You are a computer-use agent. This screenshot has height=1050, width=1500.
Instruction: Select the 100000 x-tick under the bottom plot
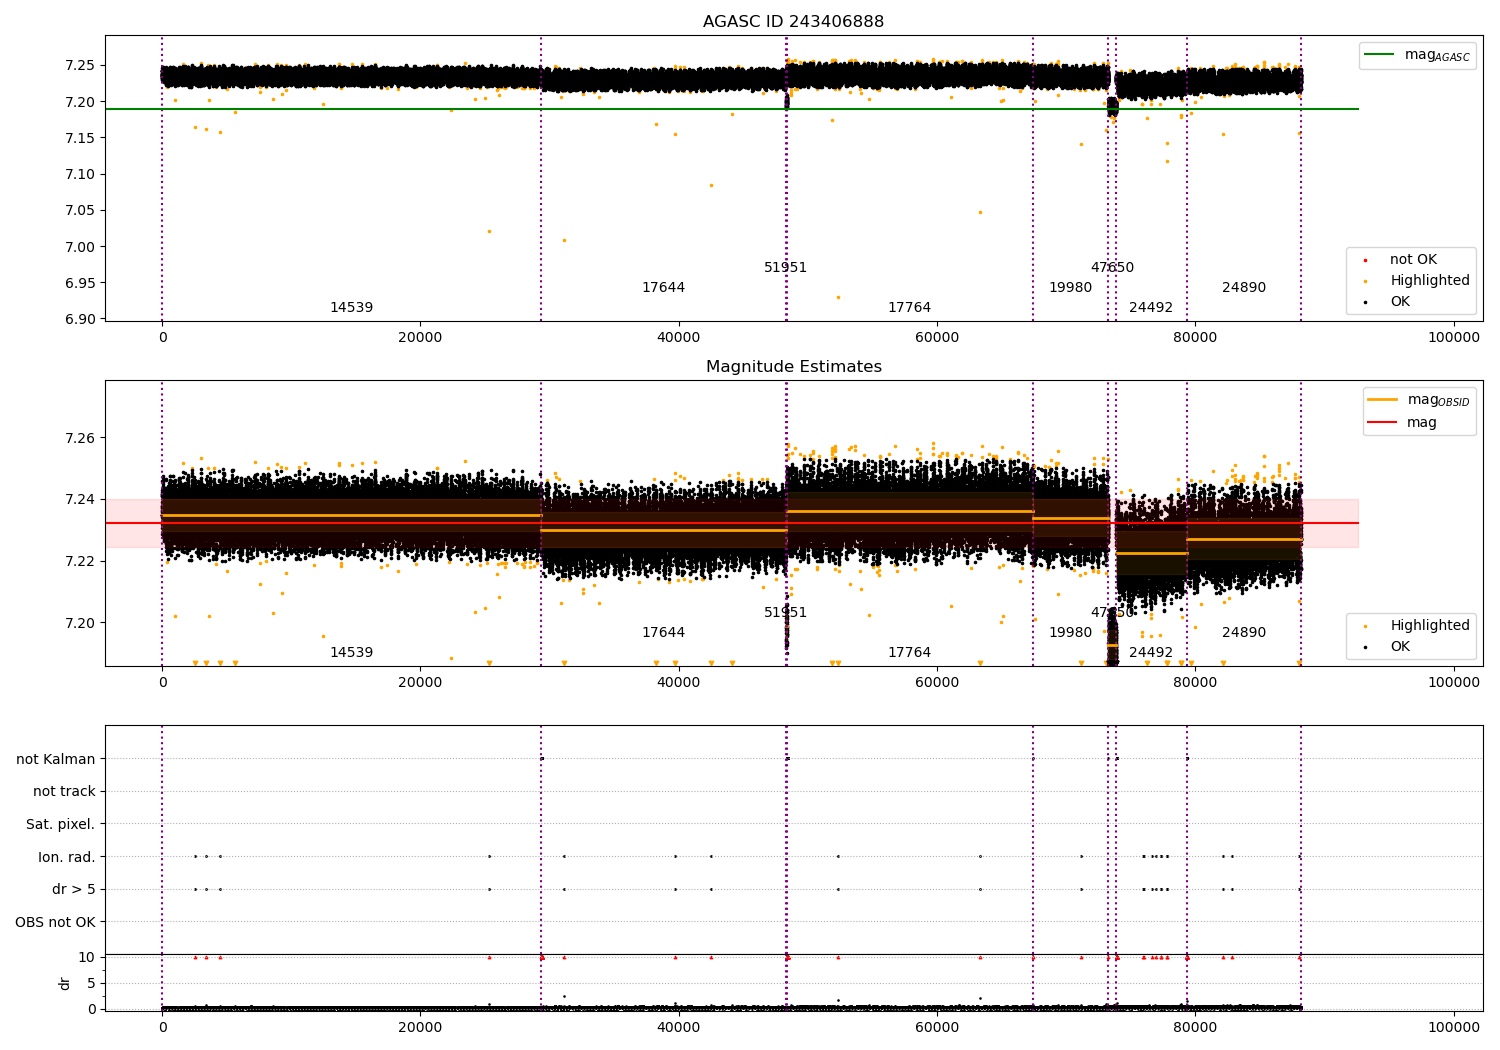(x=1453, y=1027)
